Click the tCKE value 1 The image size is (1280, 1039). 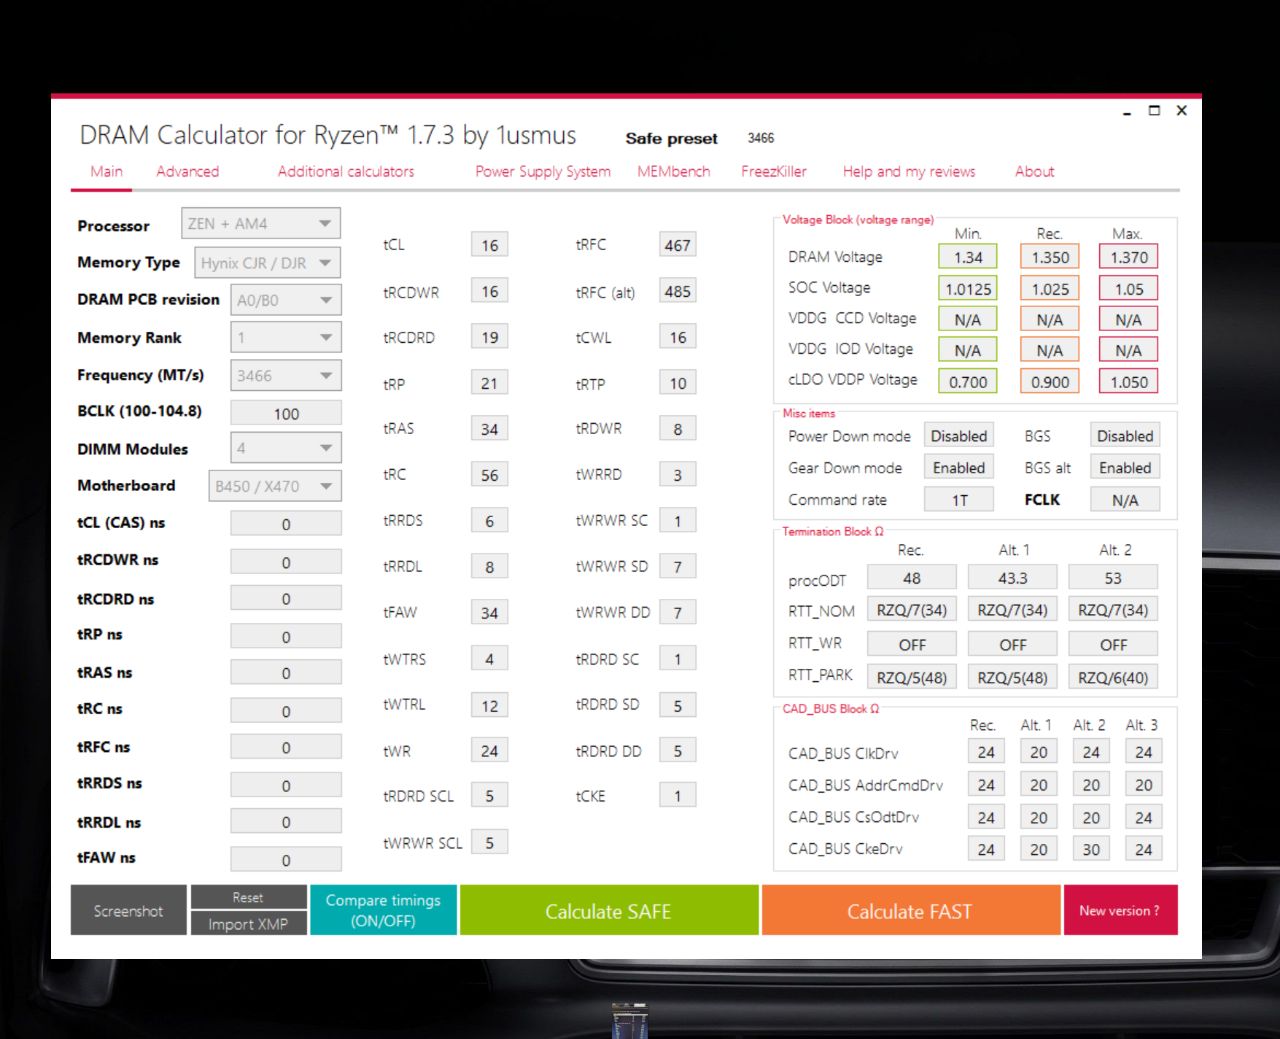(x=677, y=796)
